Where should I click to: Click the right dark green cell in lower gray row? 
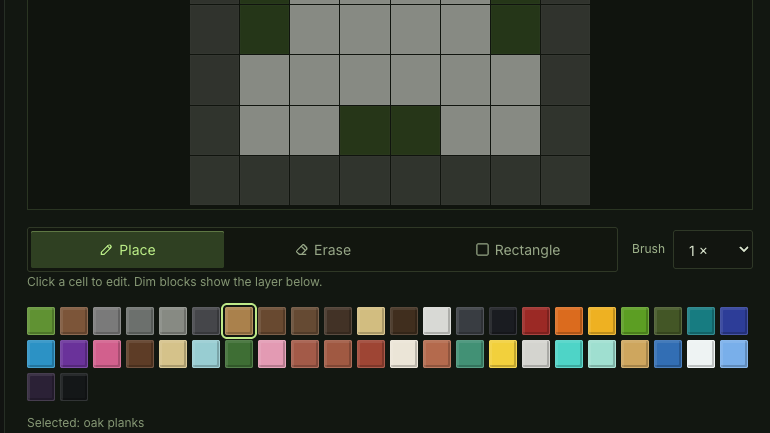415,131
